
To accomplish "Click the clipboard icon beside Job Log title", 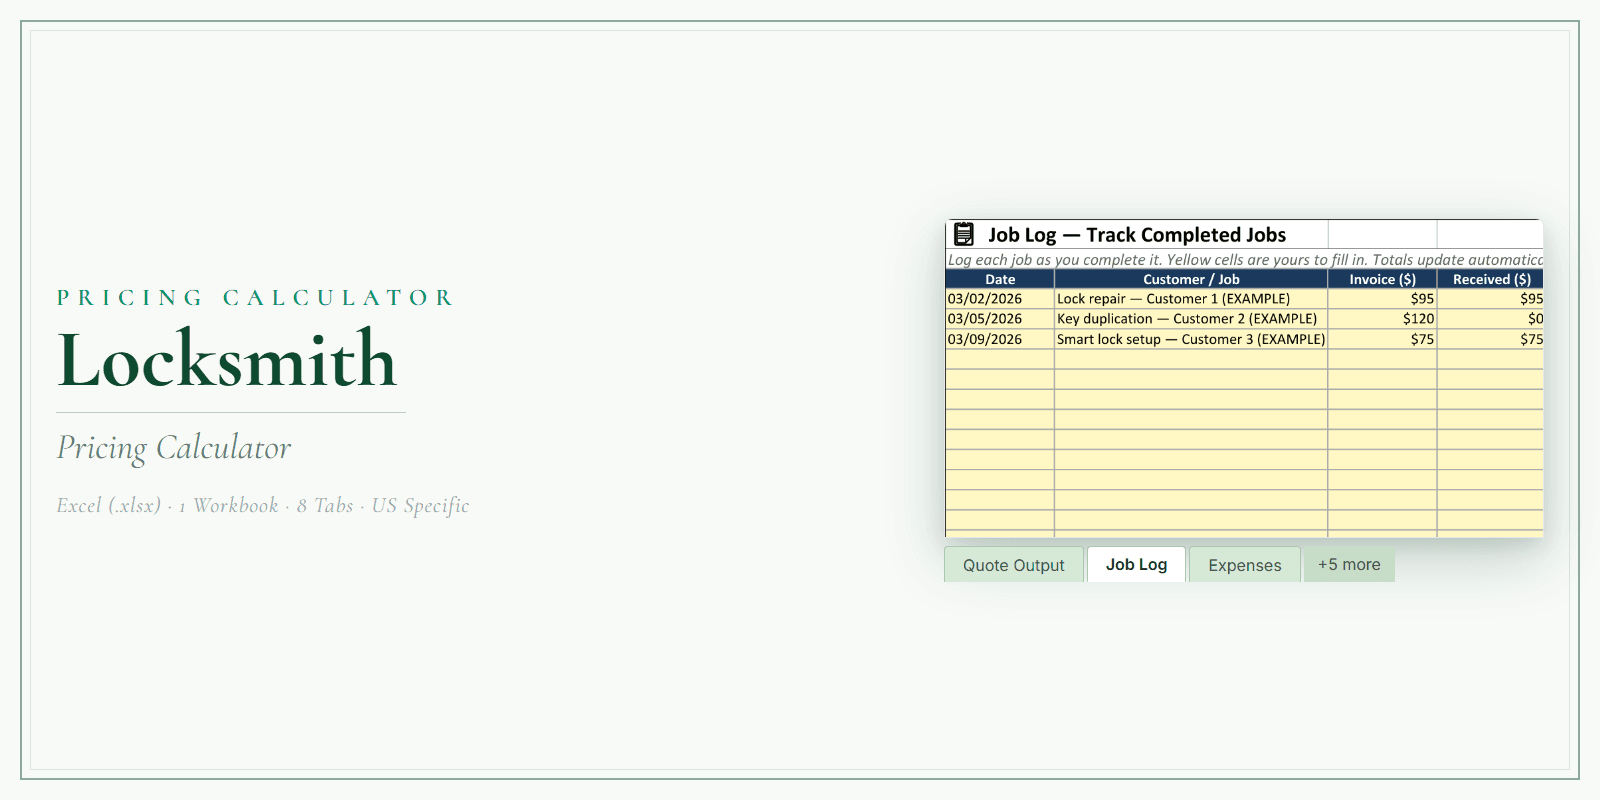I will 964,234.
